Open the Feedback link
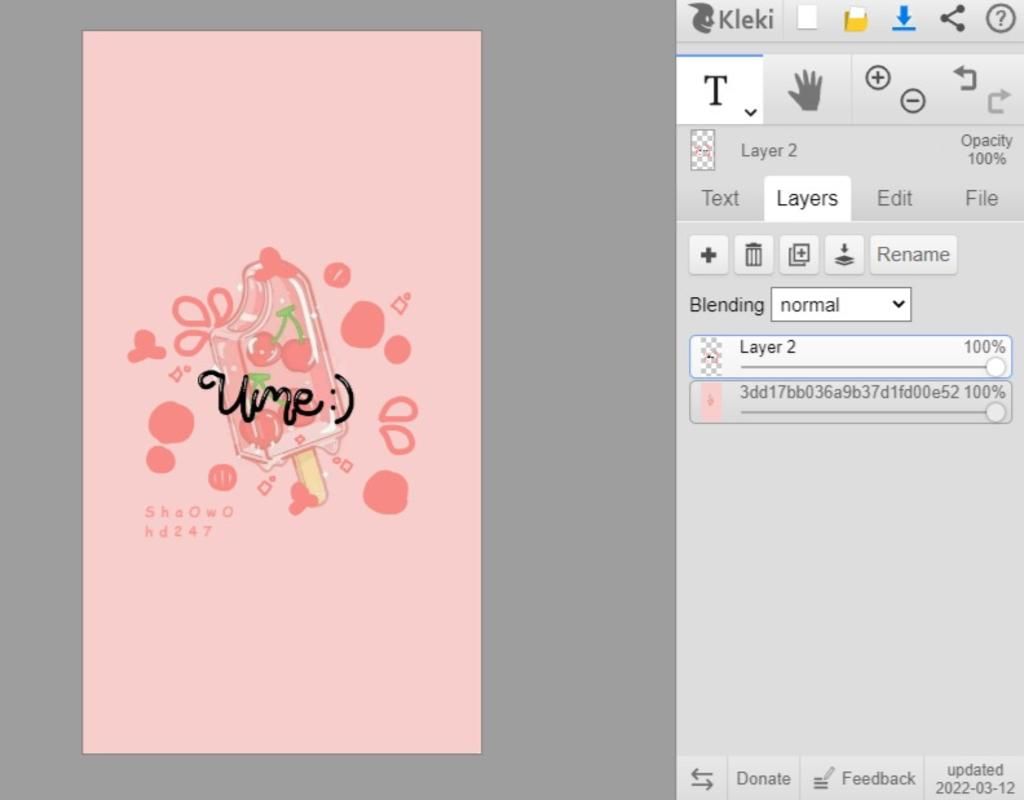The width and height of the screenshot is (1024, 800). (863, 778)
